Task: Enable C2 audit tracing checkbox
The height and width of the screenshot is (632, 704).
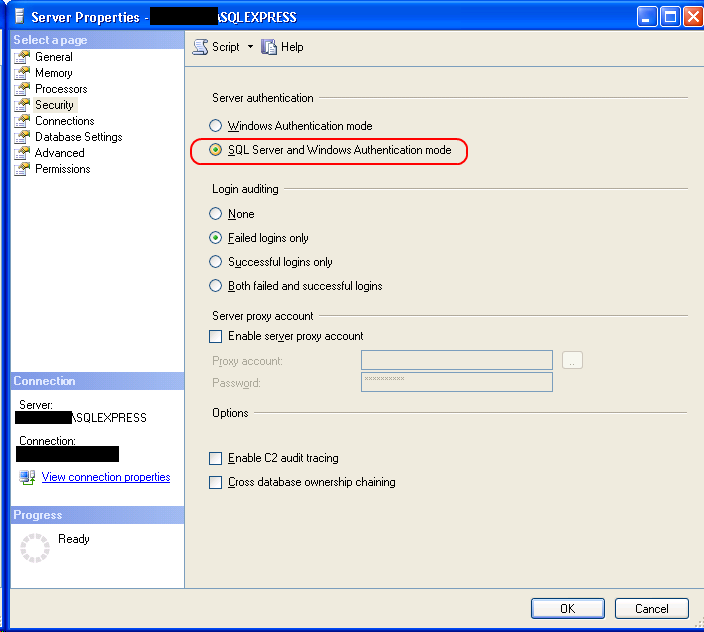Action: click(216, 458)
